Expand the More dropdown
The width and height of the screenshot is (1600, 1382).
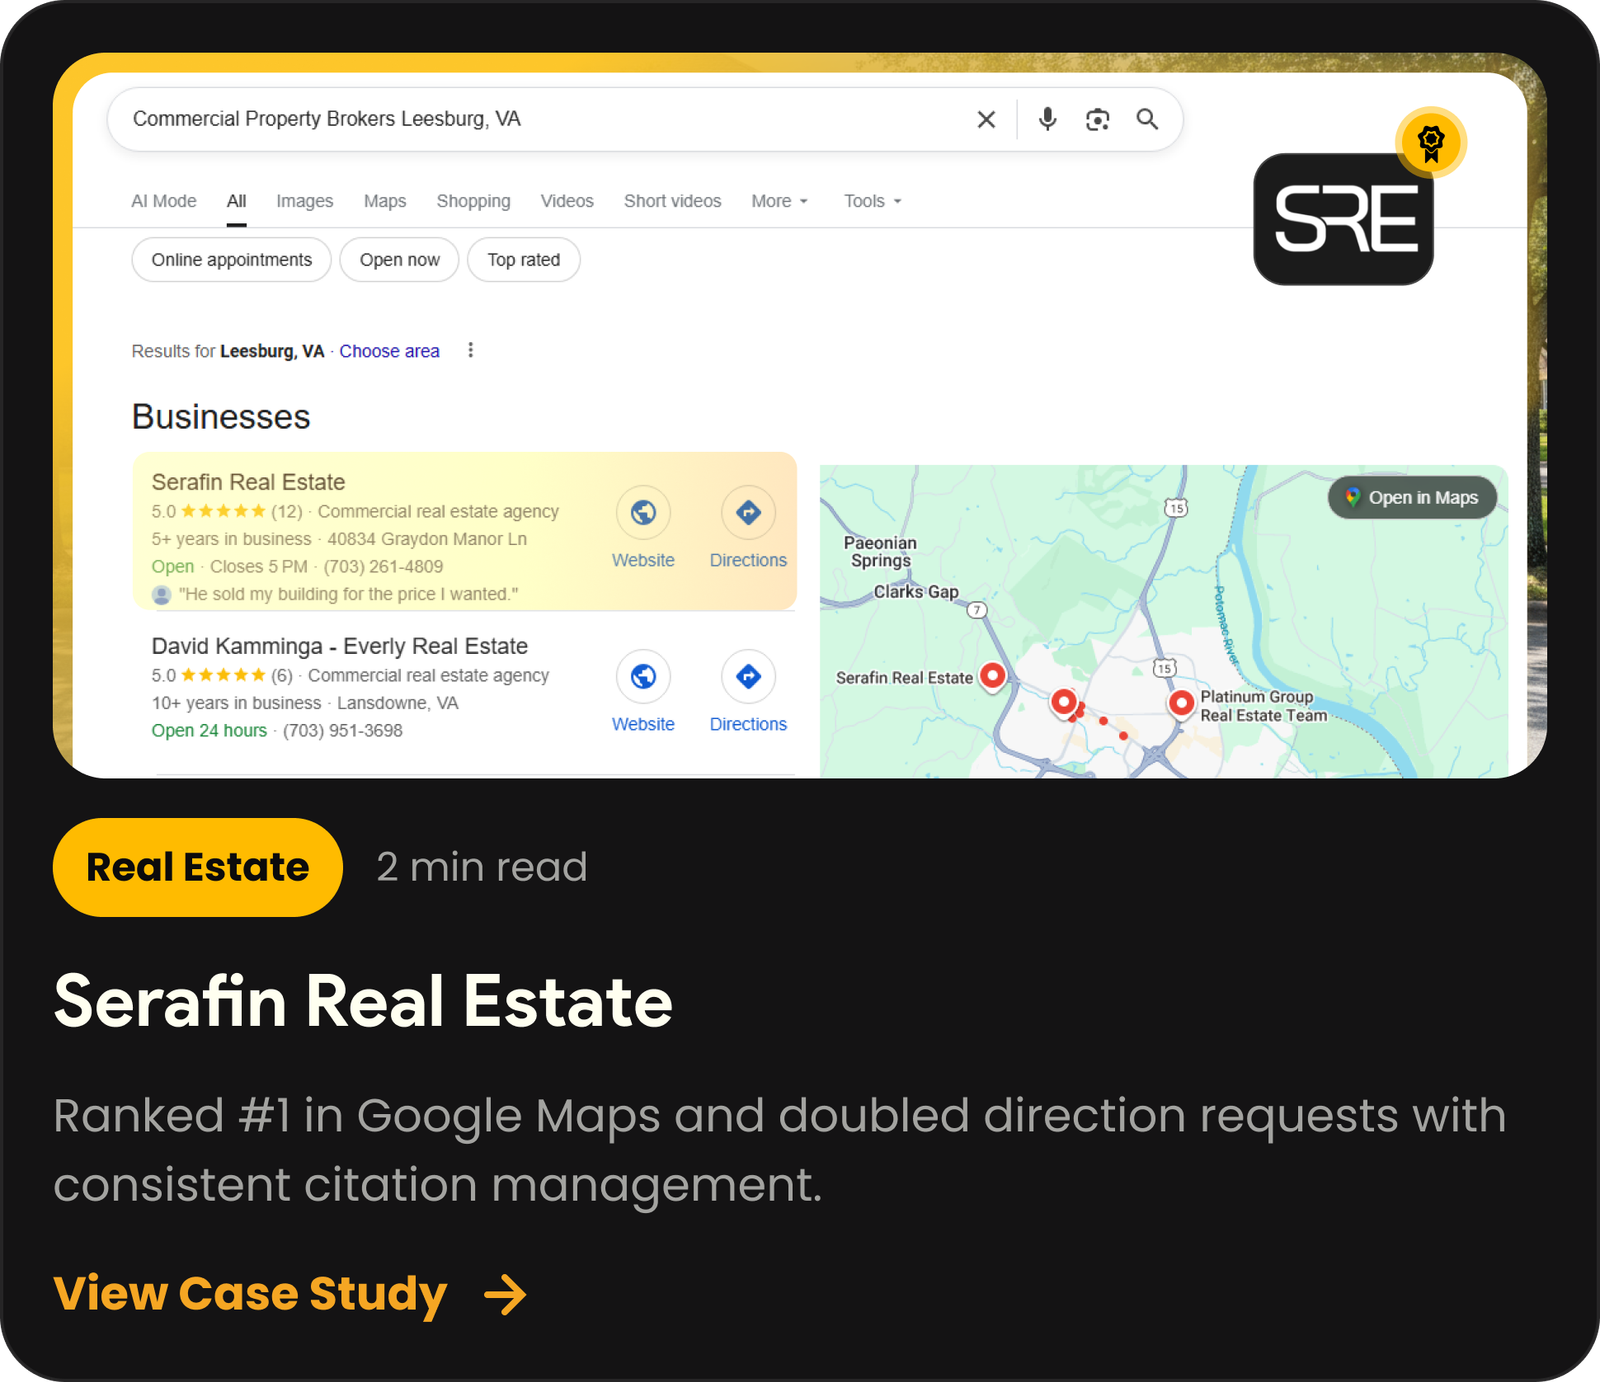click(780, 201)
